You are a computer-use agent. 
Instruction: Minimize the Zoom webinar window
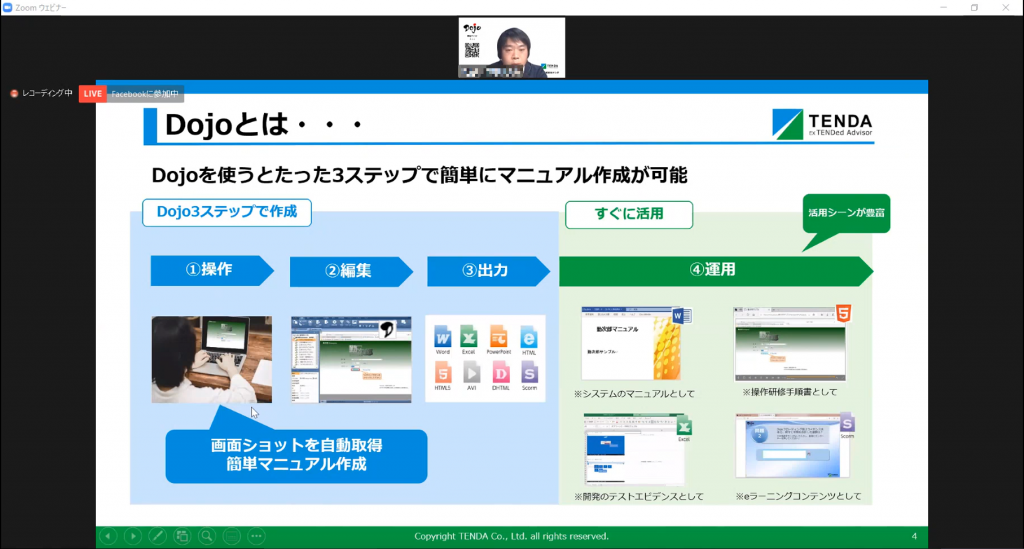tap(943, 7)
